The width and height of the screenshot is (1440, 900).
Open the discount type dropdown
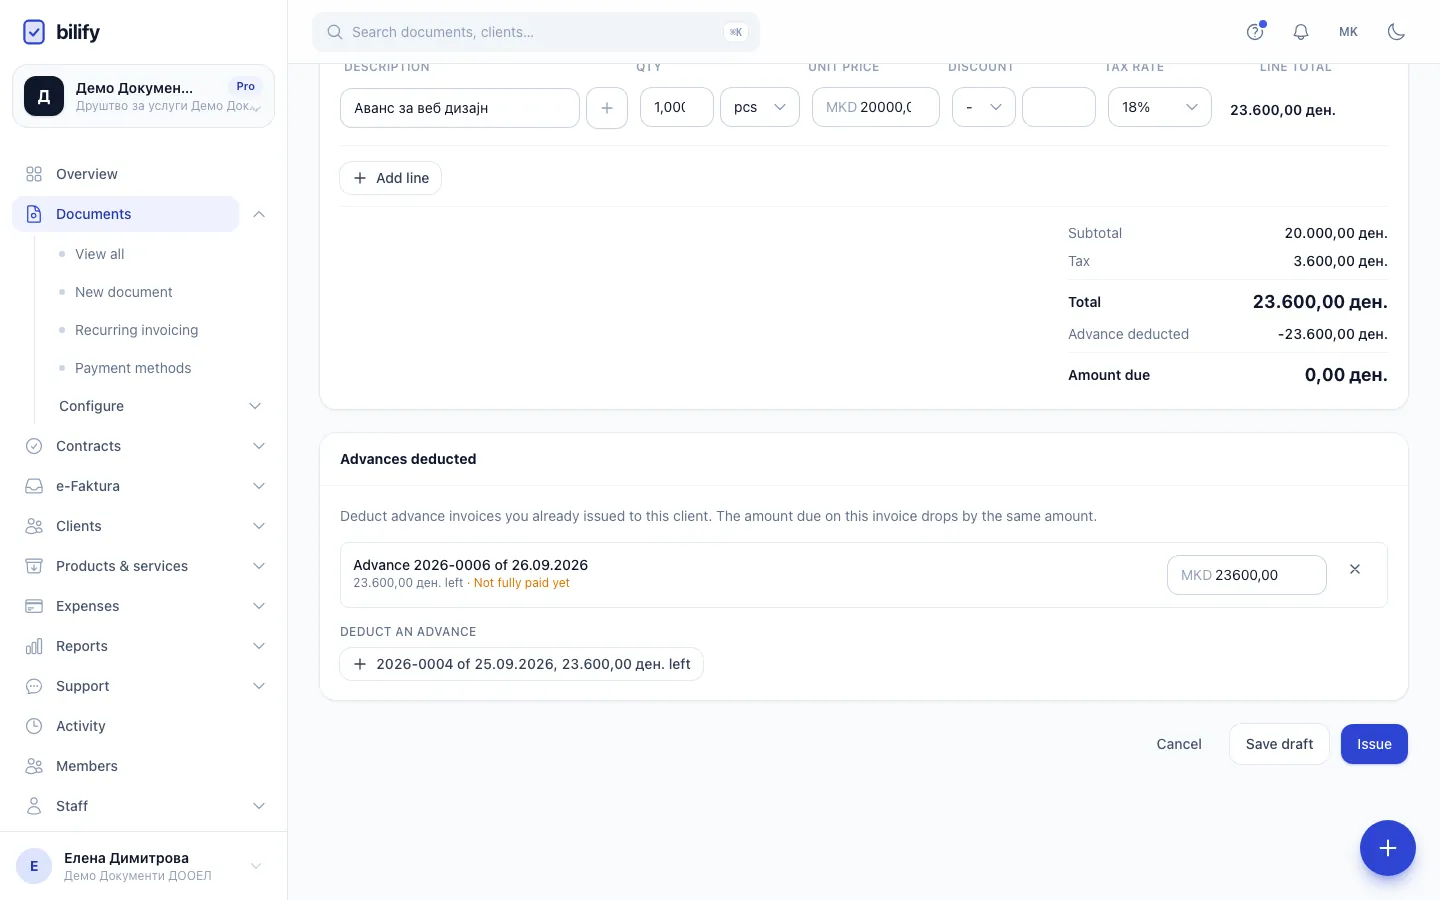click(x=984, y=107)
